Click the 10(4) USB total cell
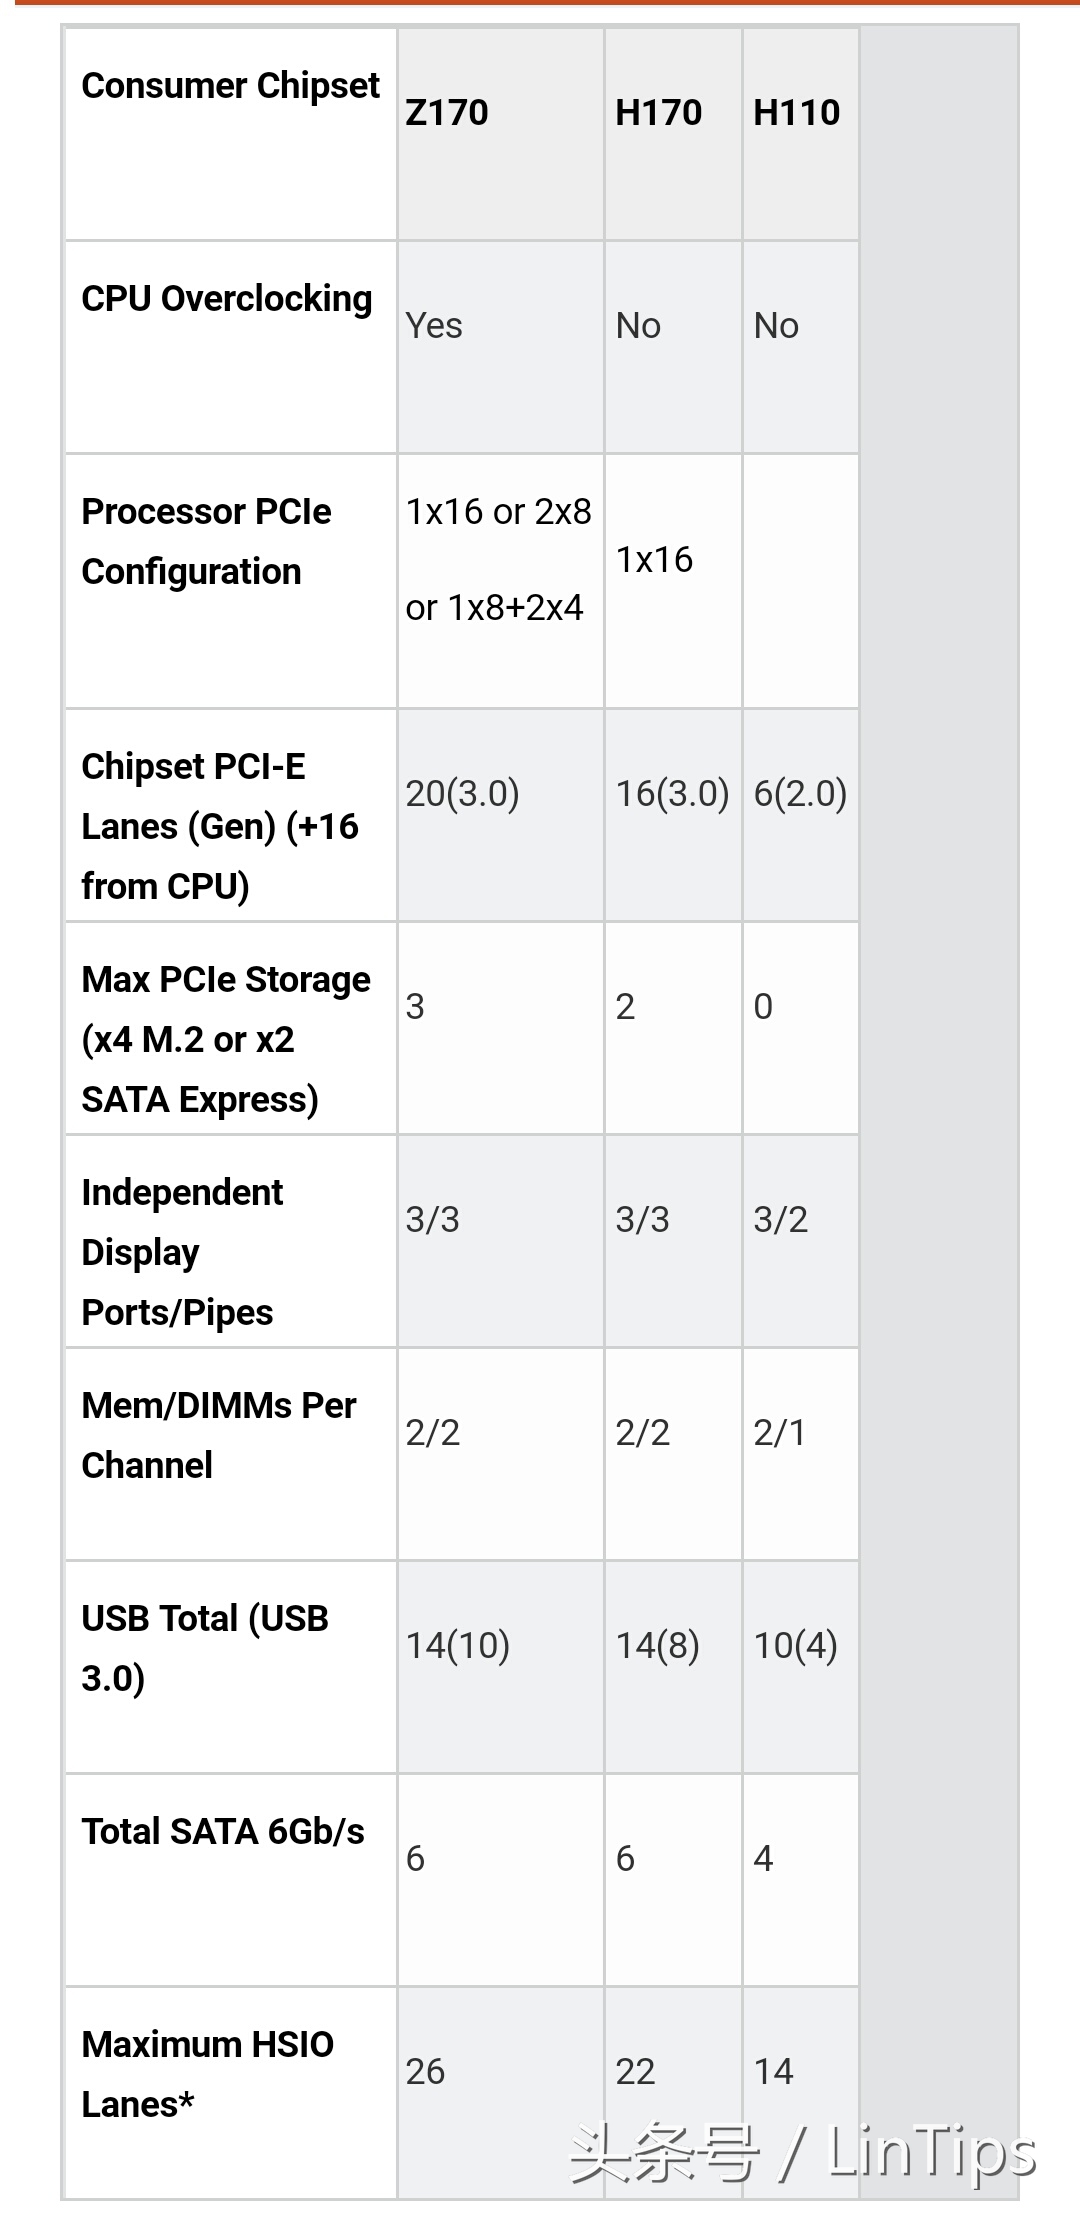 (795, 1646)
